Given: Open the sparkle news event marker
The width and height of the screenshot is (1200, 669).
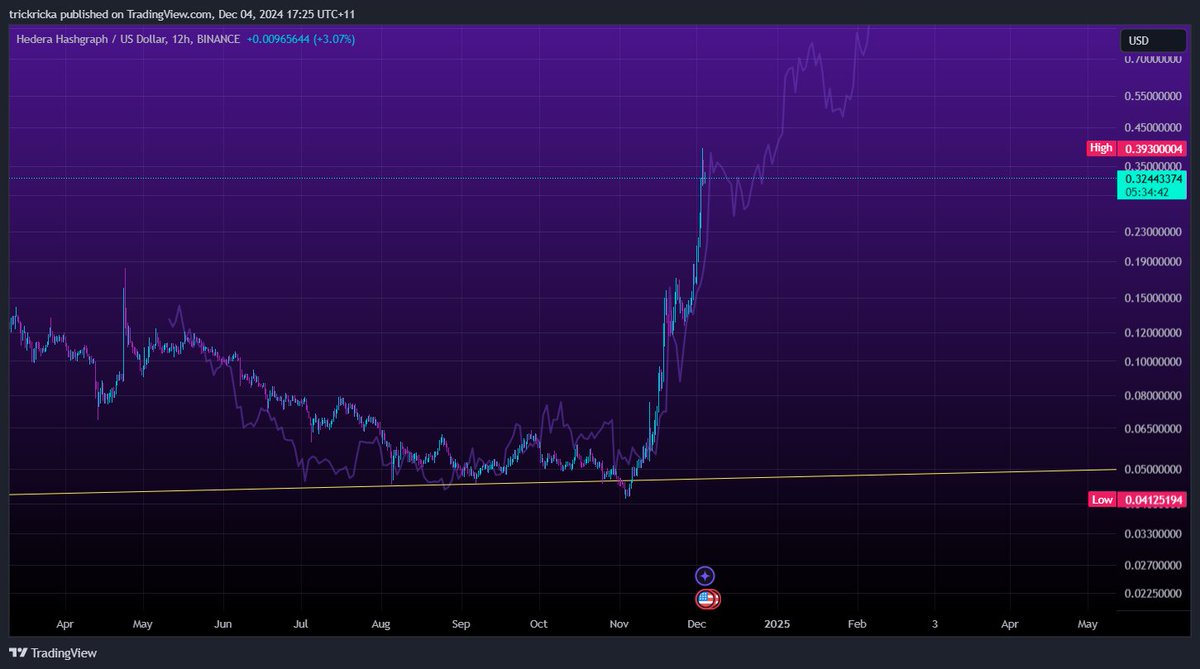Looking at the screenshot, I should 704,575.
